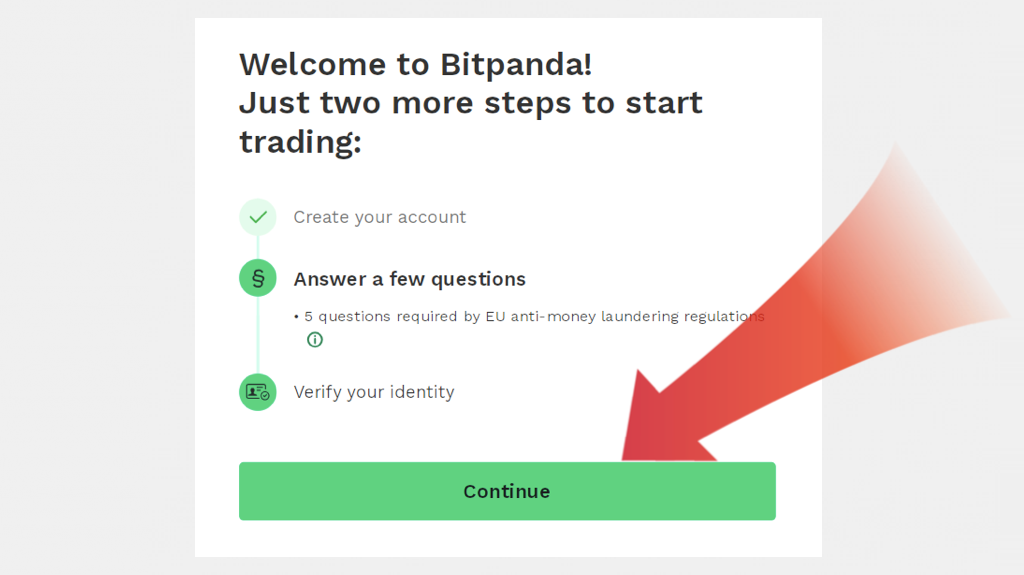1024x575 pixels.
Task: Click the bullet point before "5 questions"
Action: 297,317
